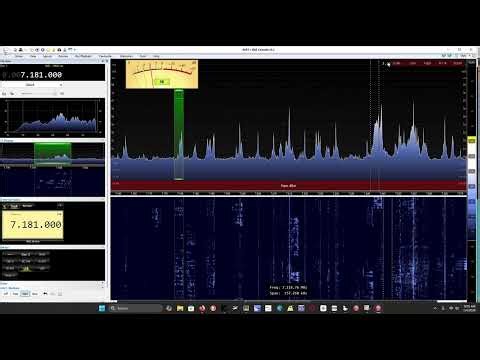Open File Explorer from the taskbar

180,308
